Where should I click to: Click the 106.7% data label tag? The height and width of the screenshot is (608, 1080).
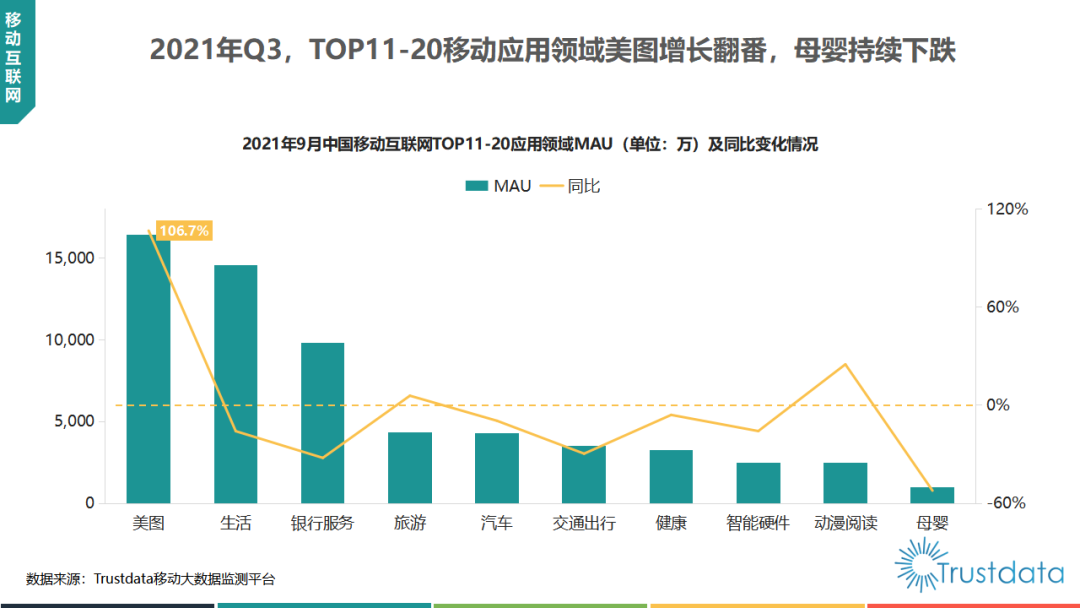[184, 231]
